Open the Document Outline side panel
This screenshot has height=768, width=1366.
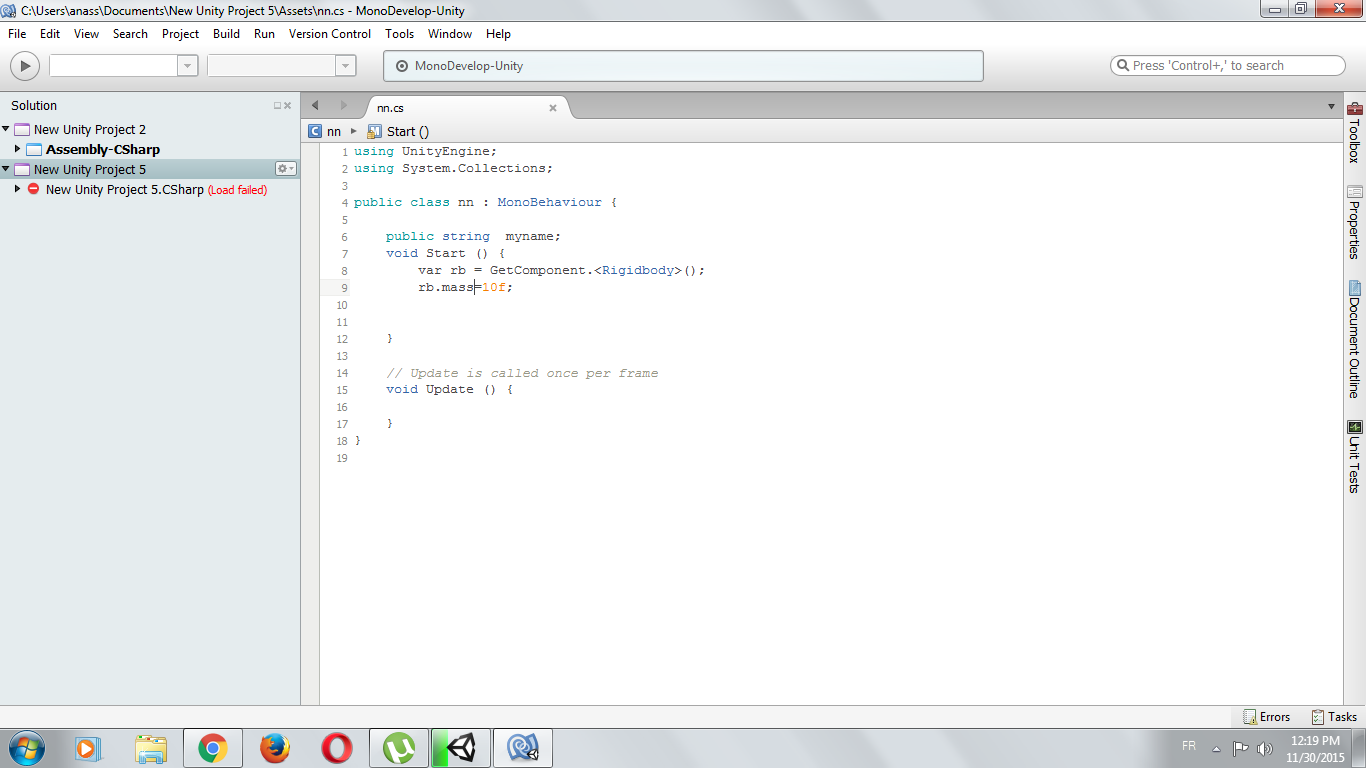coord(1355,340)
